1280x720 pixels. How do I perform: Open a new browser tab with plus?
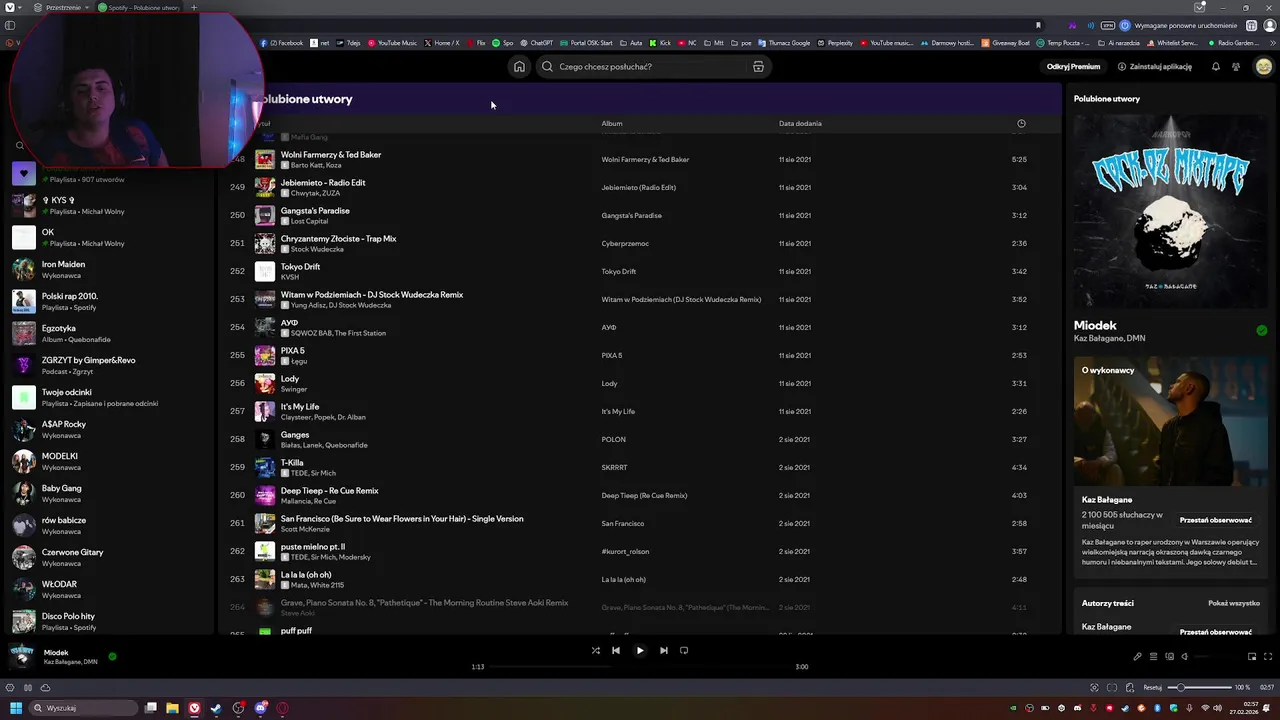tap(194, 8)
